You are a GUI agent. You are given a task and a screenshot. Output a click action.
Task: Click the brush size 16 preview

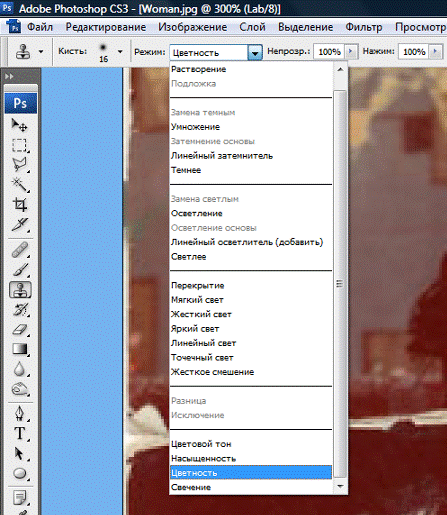click(x=103, y=52)
